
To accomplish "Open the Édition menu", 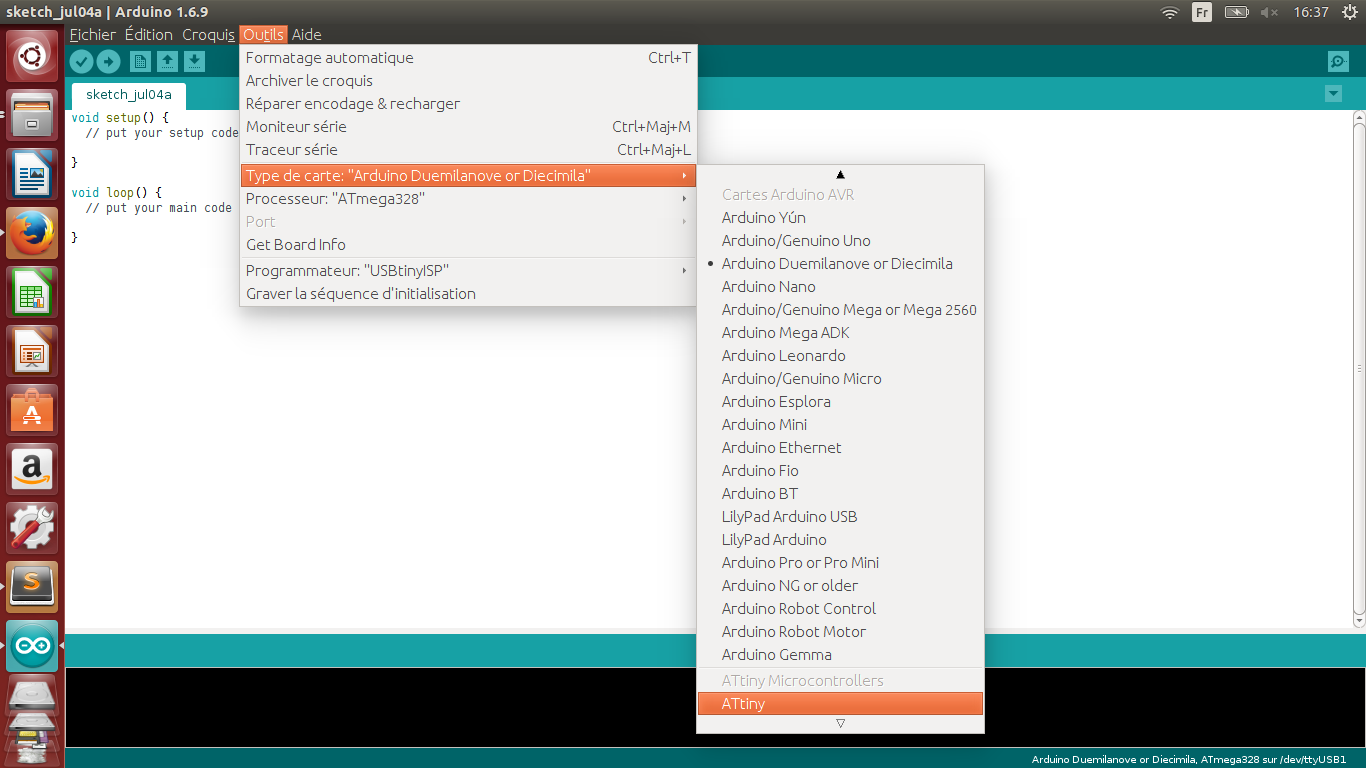I will click(149, 34).
